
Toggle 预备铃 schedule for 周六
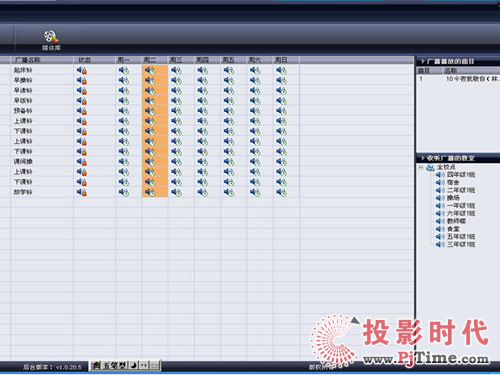click(255, 111)
